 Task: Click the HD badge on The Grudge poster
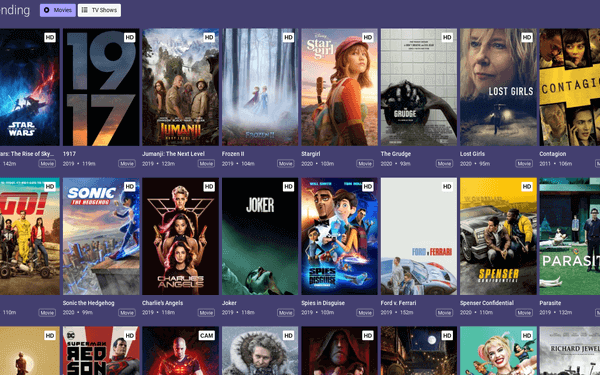click(447, 38)
